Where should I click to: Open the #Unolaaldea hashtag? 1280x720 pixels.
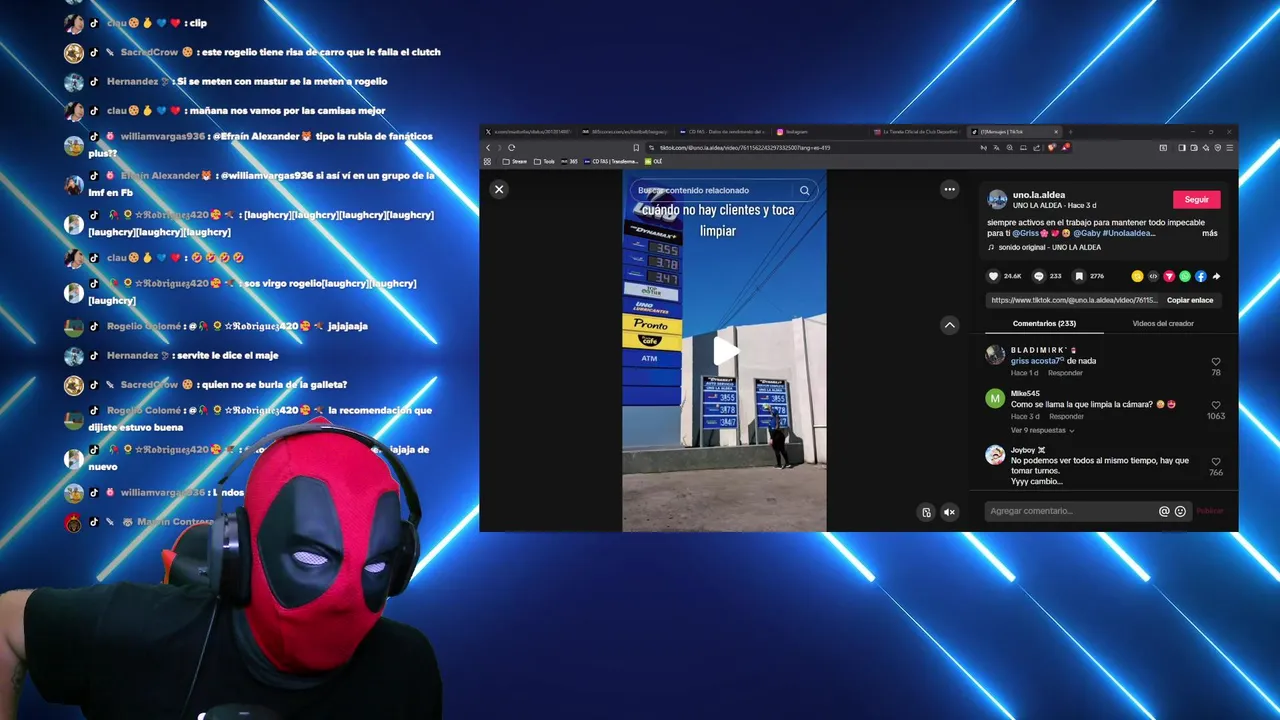pos(1128,233)
